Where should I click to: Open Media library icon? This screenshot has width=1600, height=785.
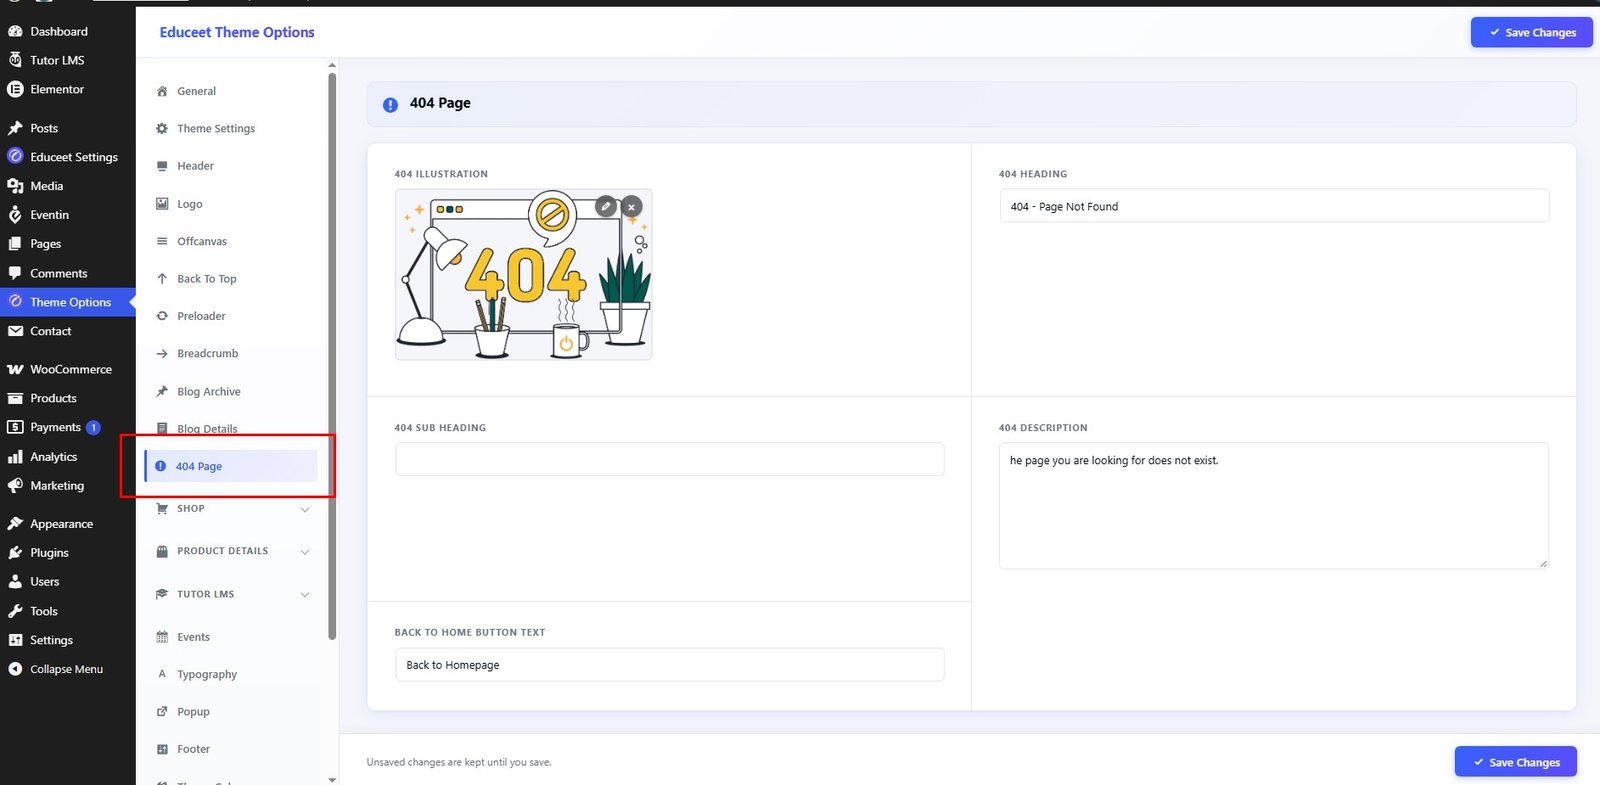coord(15,186)
